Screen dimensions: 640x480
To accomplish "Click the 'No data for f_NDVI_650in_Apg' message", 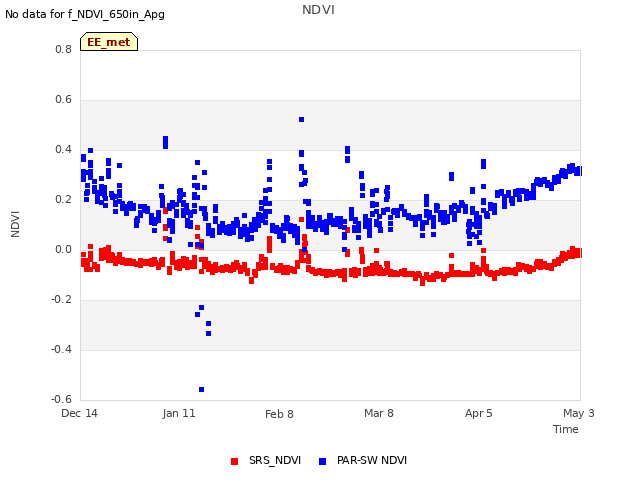I will [85, 14].
